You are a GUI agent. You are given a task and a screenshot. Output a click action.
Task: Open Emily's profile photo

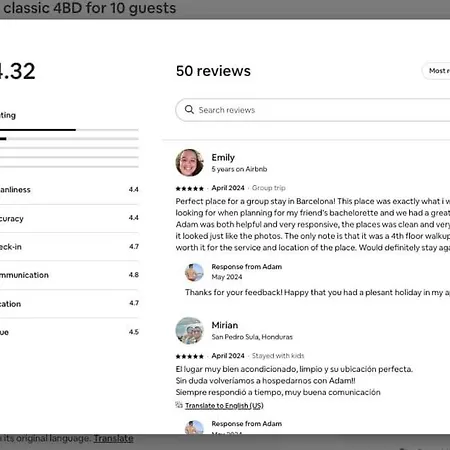pos(189,163)
